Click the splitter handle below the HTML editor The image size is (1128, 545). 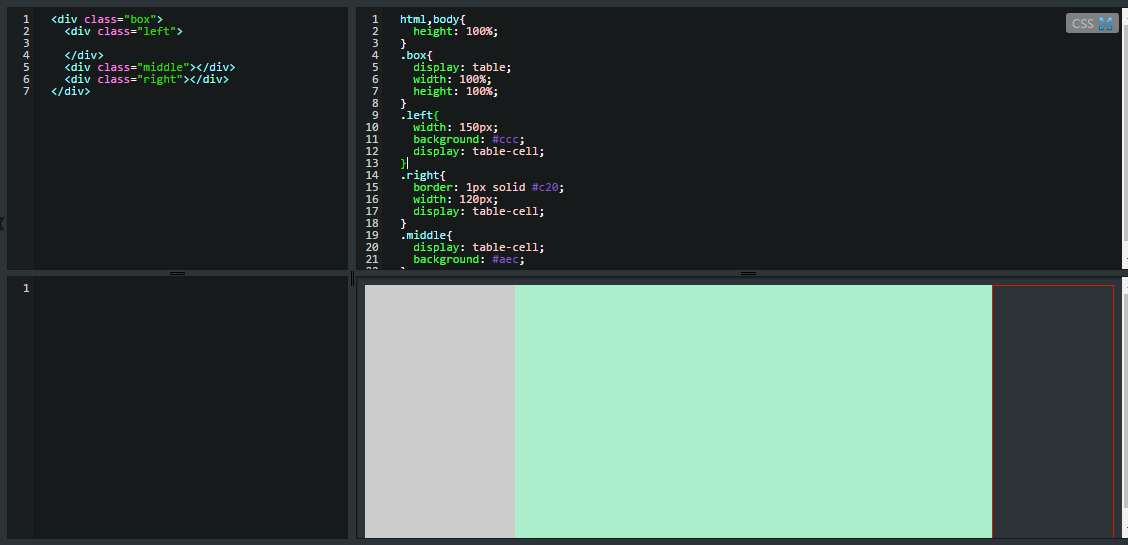tap(177, 273)
